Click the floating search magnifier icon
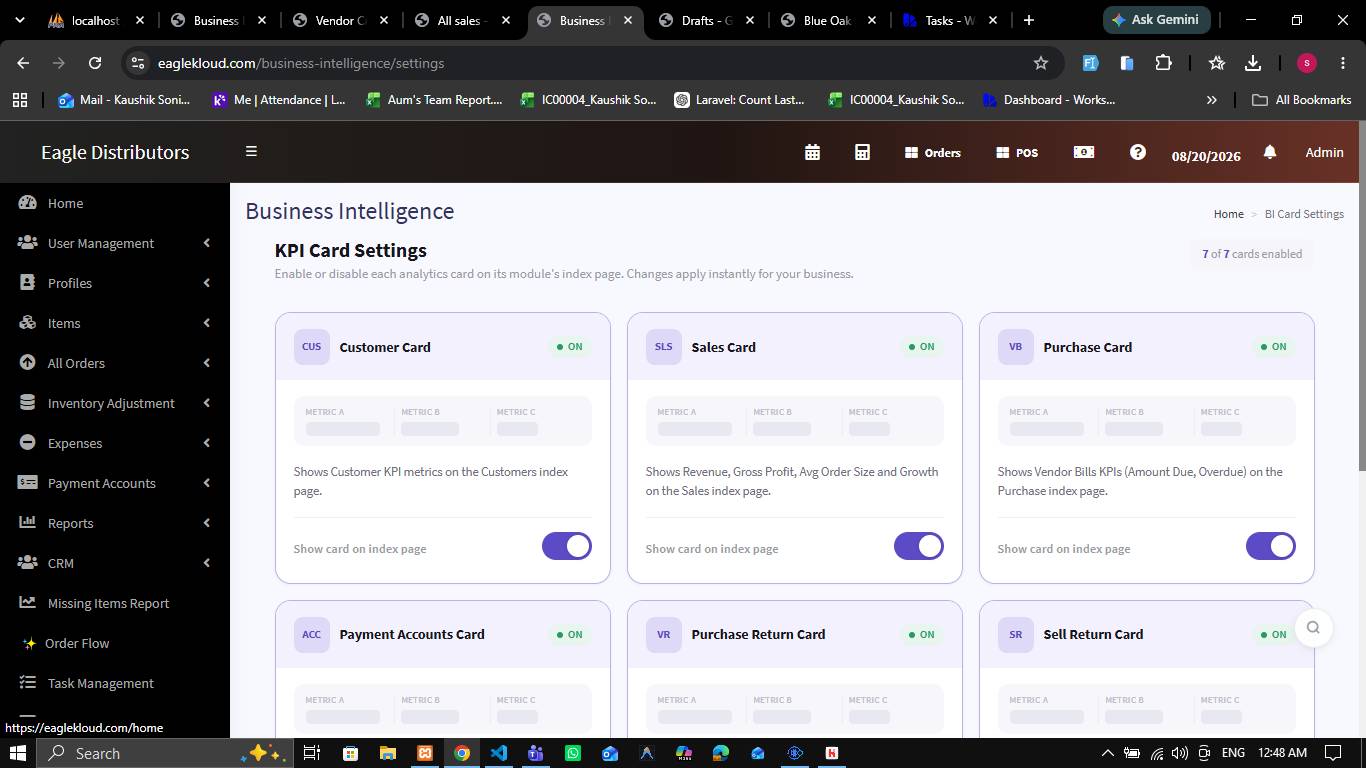This screenshot has height=768, width=1366. pyautogui.click(x=1313, y=627)
